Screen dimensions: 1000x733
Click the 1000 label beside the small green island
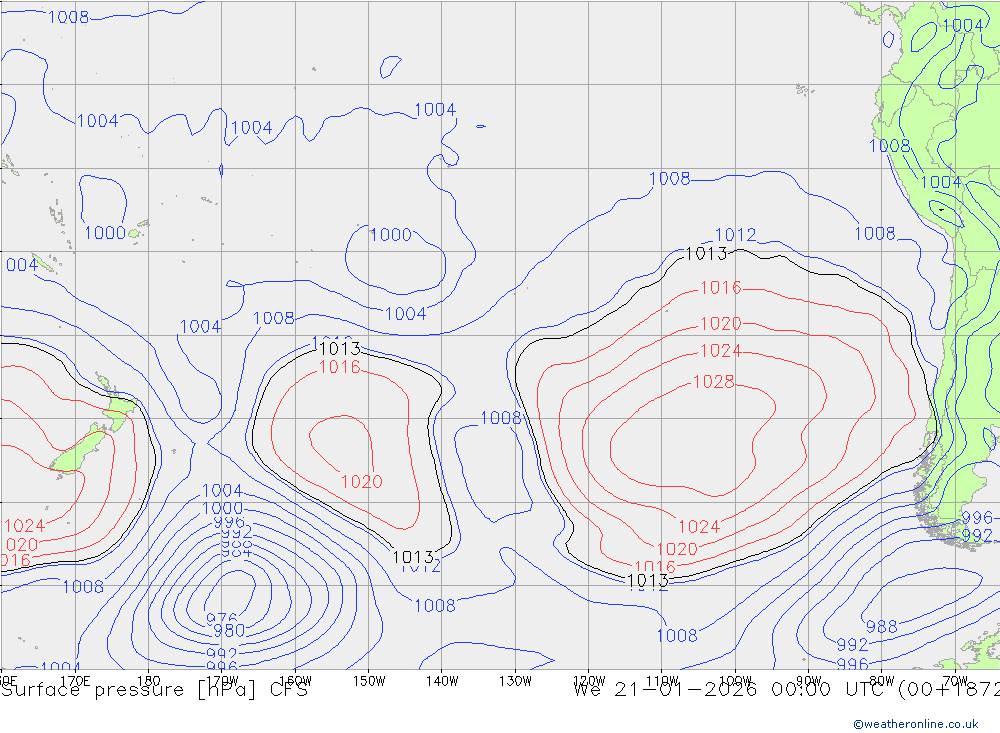point(105,233)
